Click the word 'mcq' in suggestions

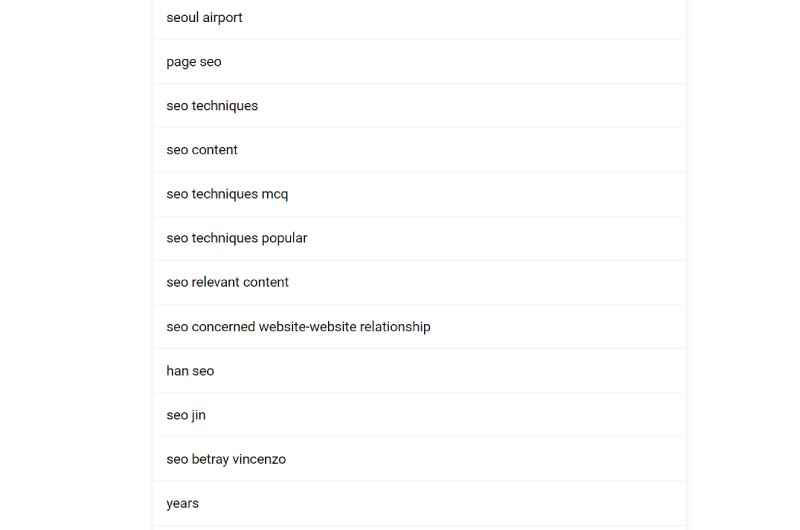pos(275,195)
